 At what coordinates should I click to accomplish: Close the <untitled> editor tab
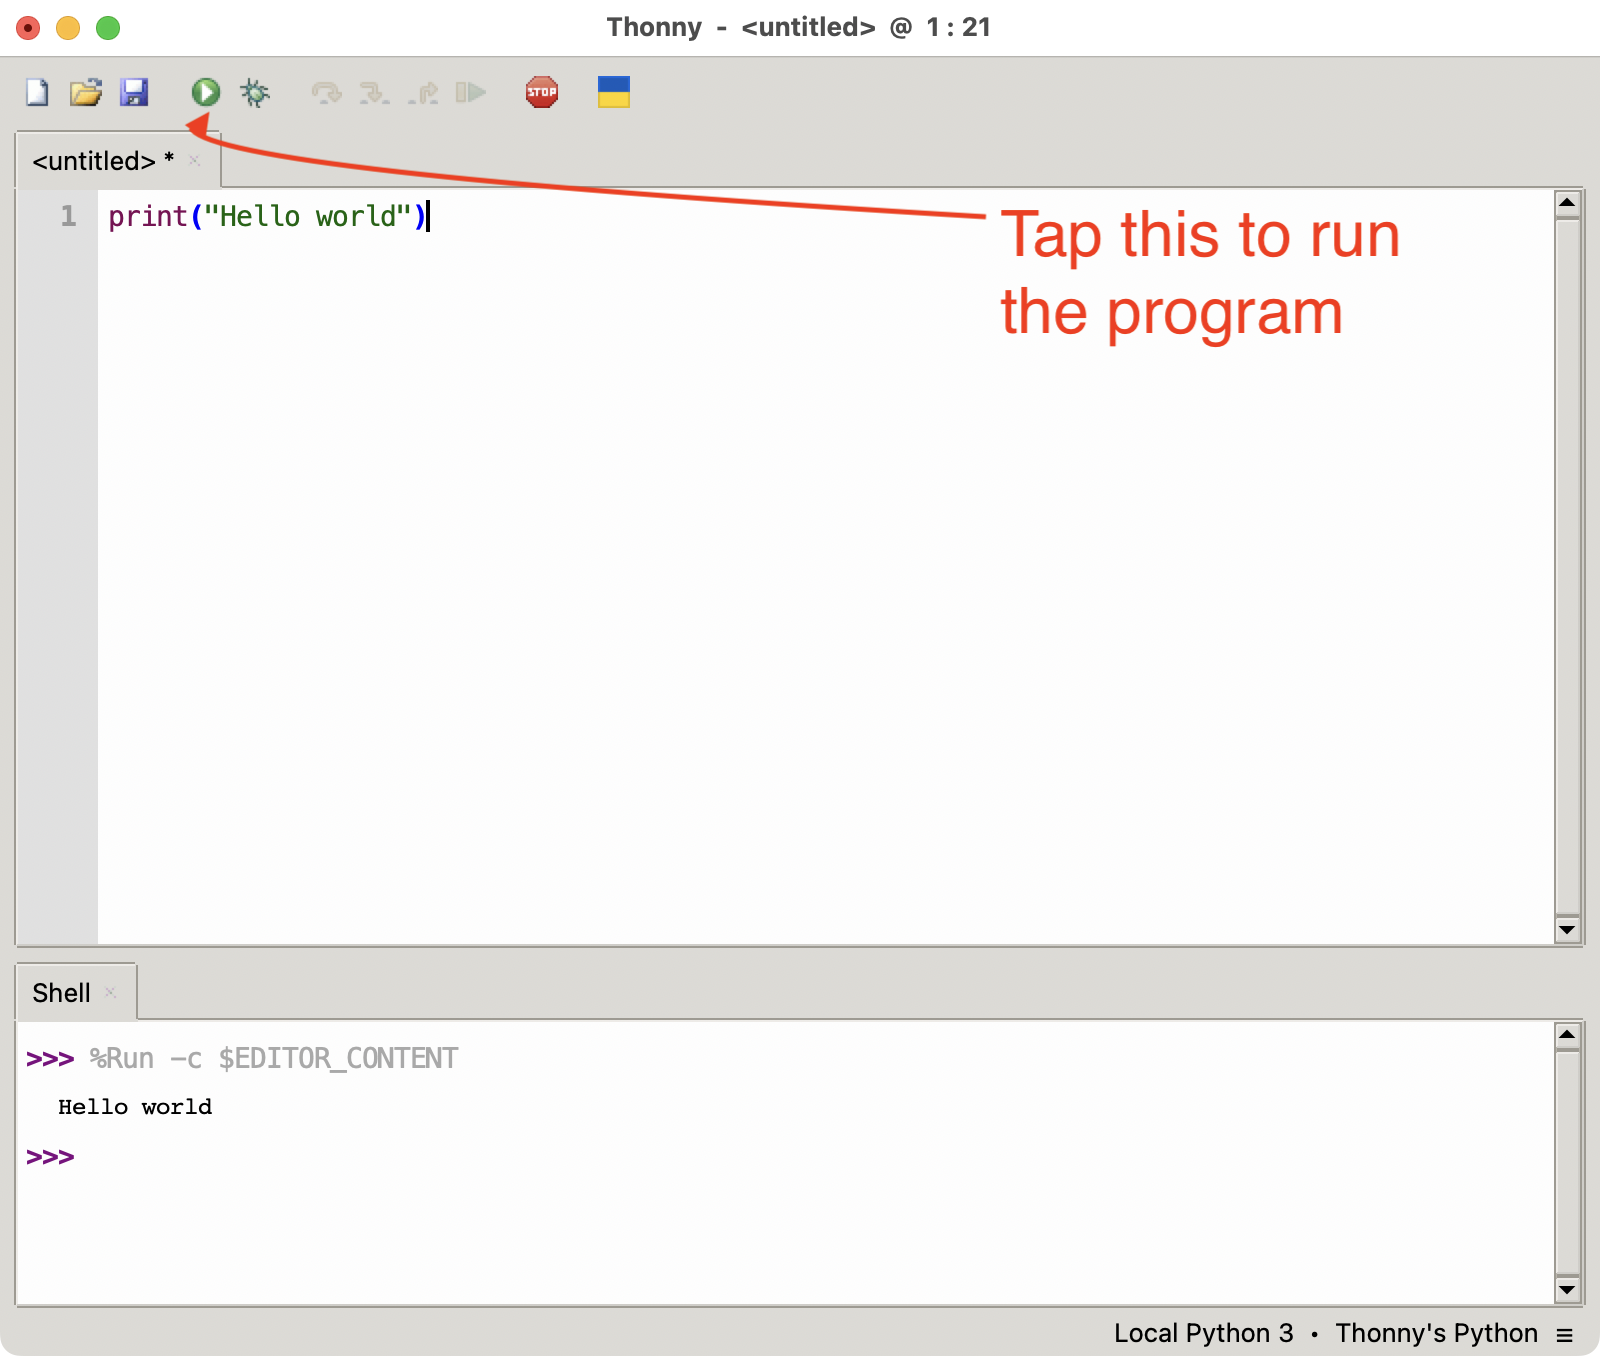point(195,161)
